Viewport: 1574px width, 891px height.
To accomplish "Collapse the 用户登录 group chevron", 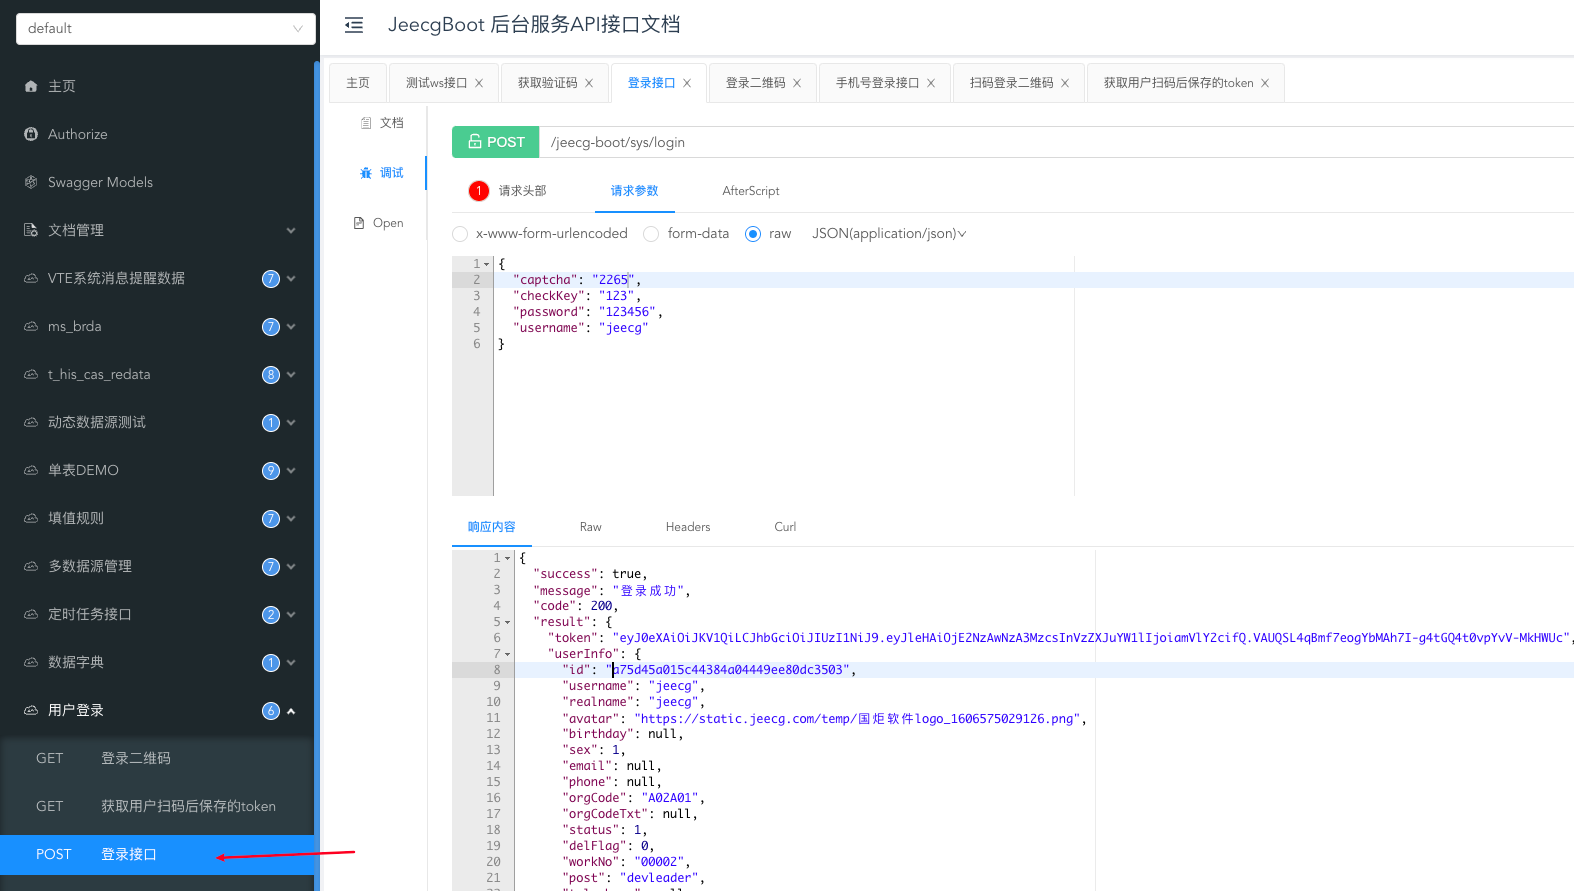I will (x=291, y=711).
